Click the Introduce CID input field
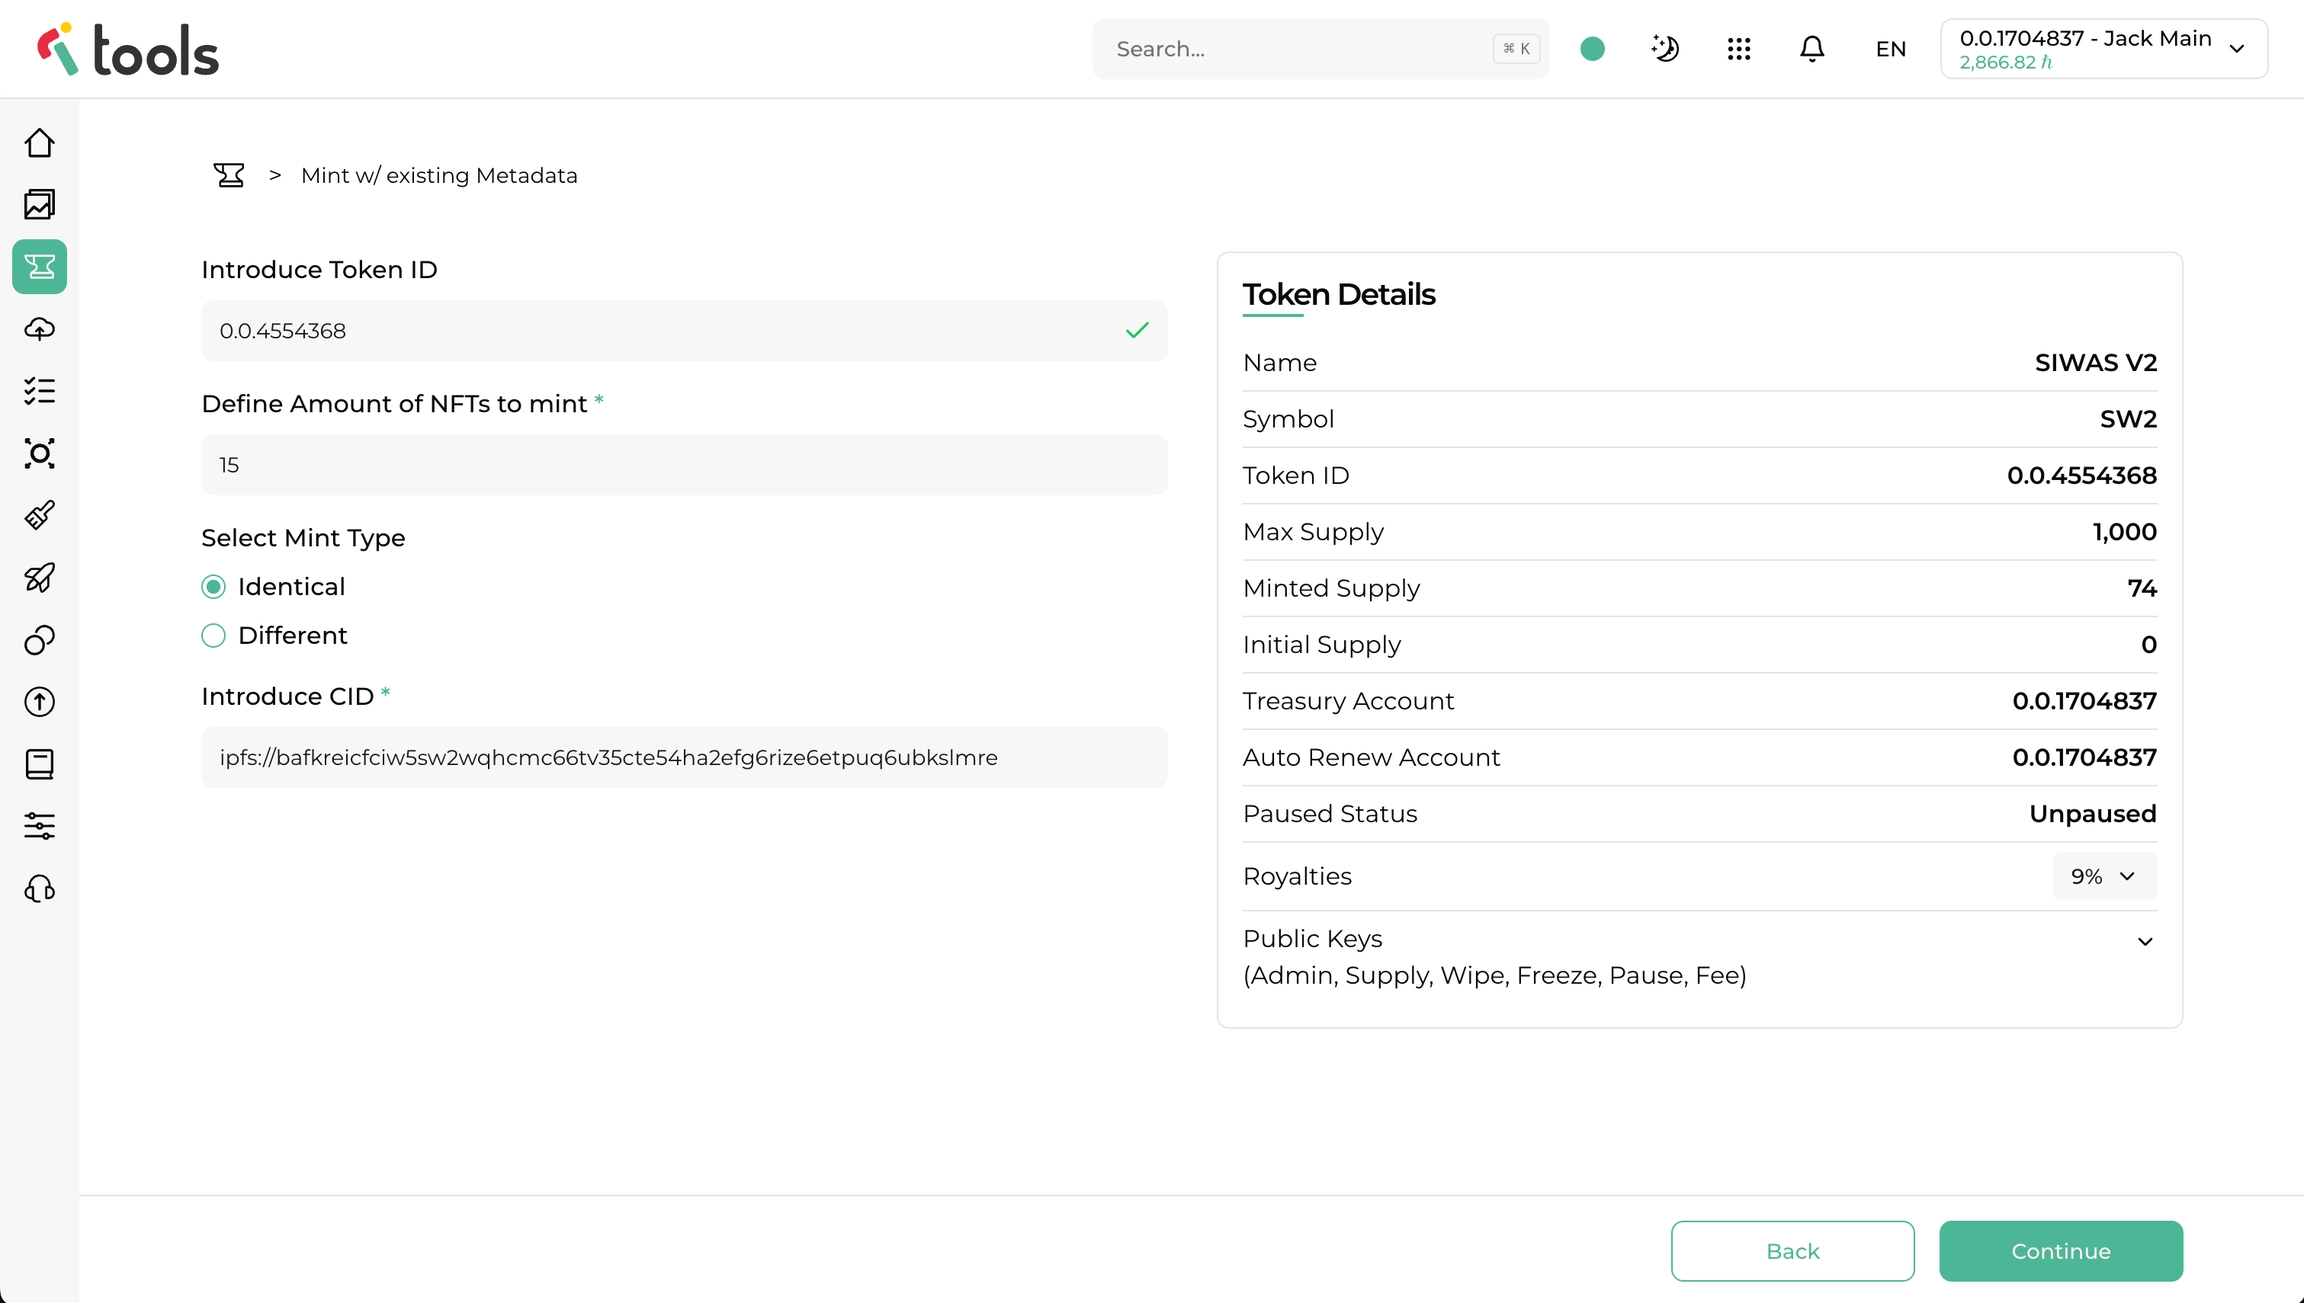2304x1303 pixels. (x=684, y=758)
